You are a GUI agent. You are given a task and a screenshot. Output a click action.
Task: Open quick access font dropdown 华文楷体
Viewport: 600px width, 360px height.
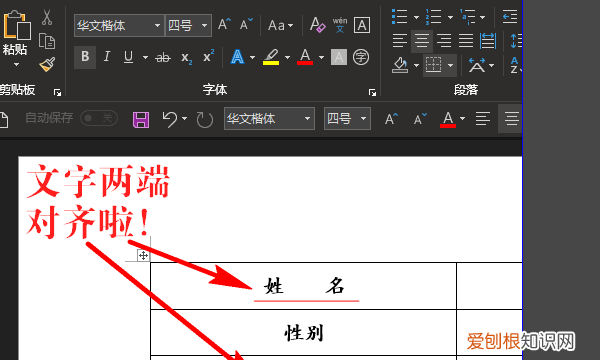click(x=307, y=119)
